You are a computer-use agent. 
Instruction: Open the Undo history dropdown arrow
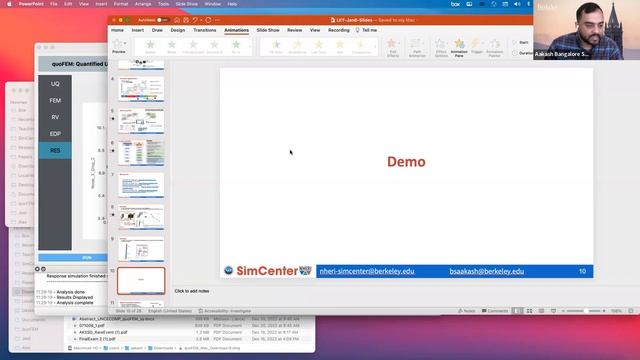click(x=201, y=20)
